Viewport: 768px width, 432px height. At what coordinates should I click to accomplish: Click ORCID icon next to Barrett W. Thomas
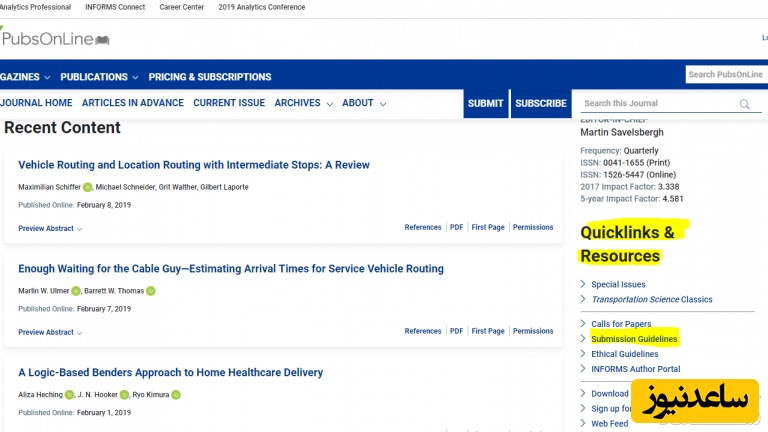tap(151, 291)
